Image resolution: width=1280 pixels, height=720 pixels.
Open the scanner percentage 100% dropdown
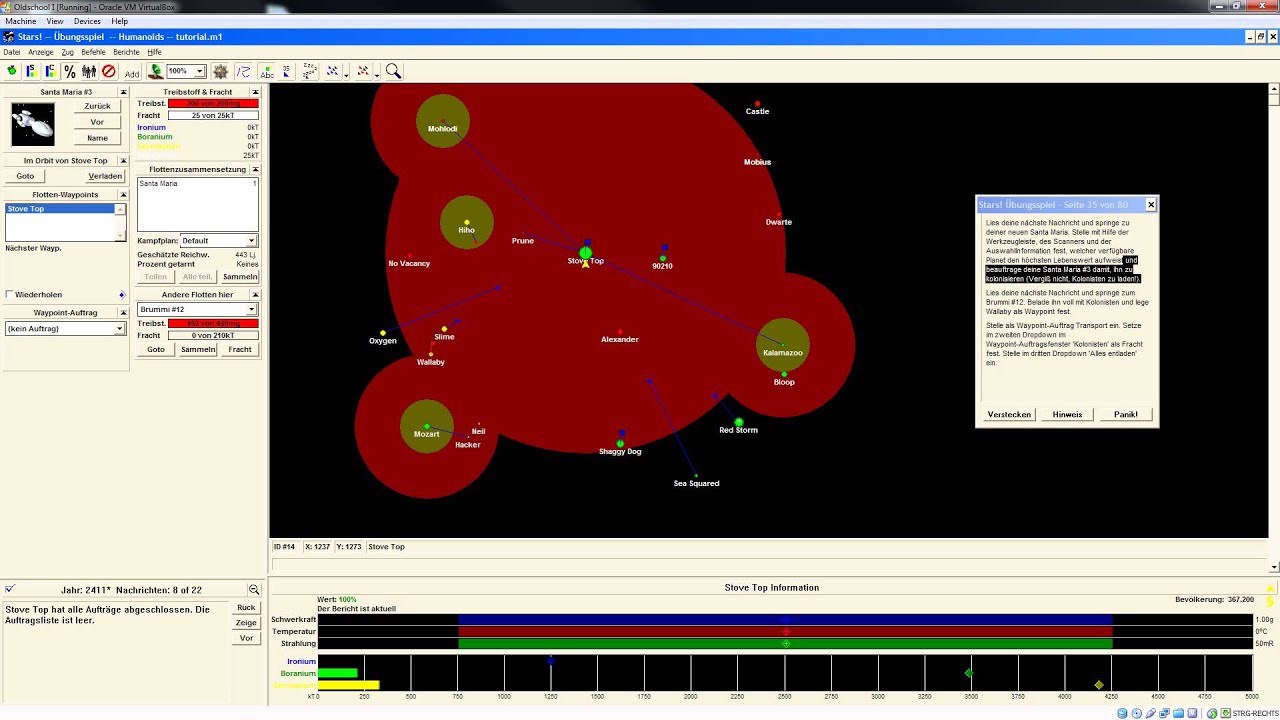tap(199, 71)
